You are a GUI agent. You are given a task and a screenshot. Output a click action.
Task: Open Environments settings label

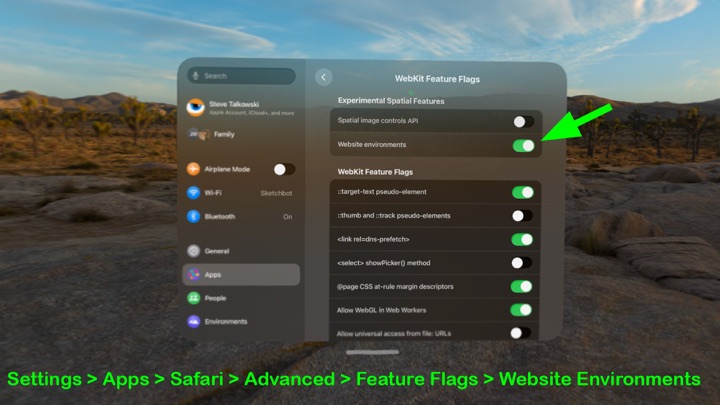226,321
